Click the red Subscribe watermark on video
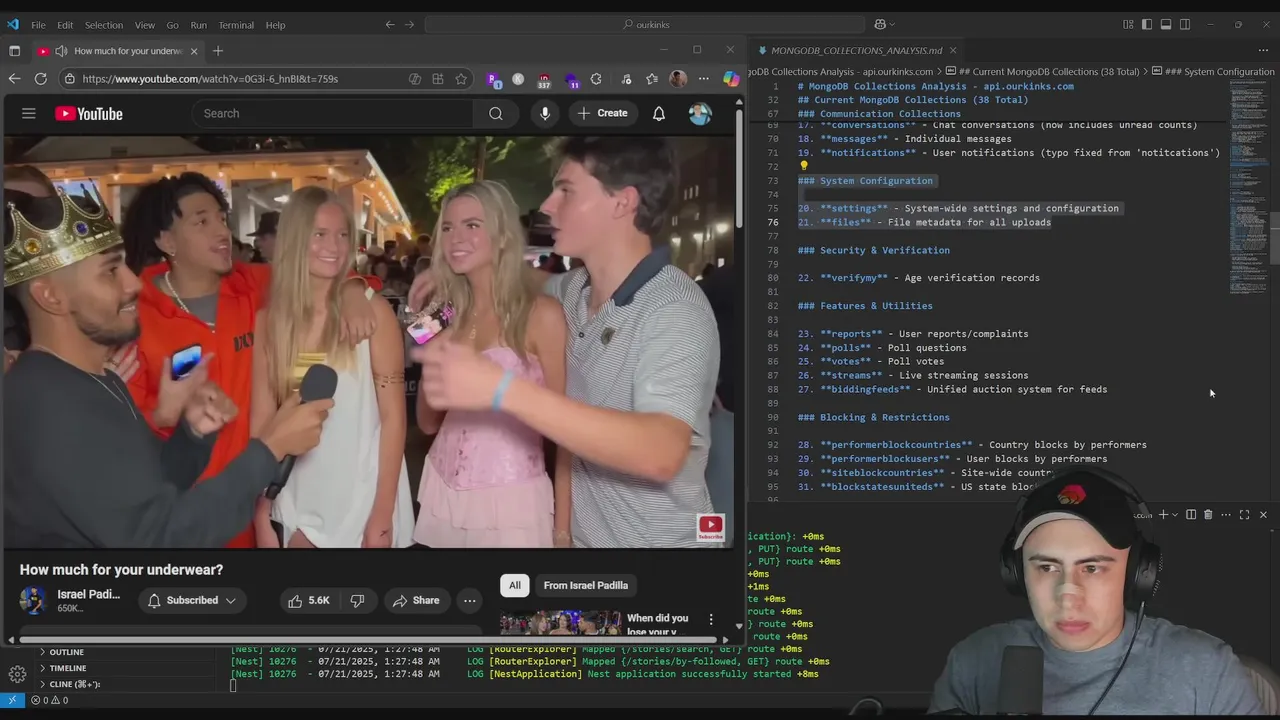 pyautogui.click(x=711, y=528)
